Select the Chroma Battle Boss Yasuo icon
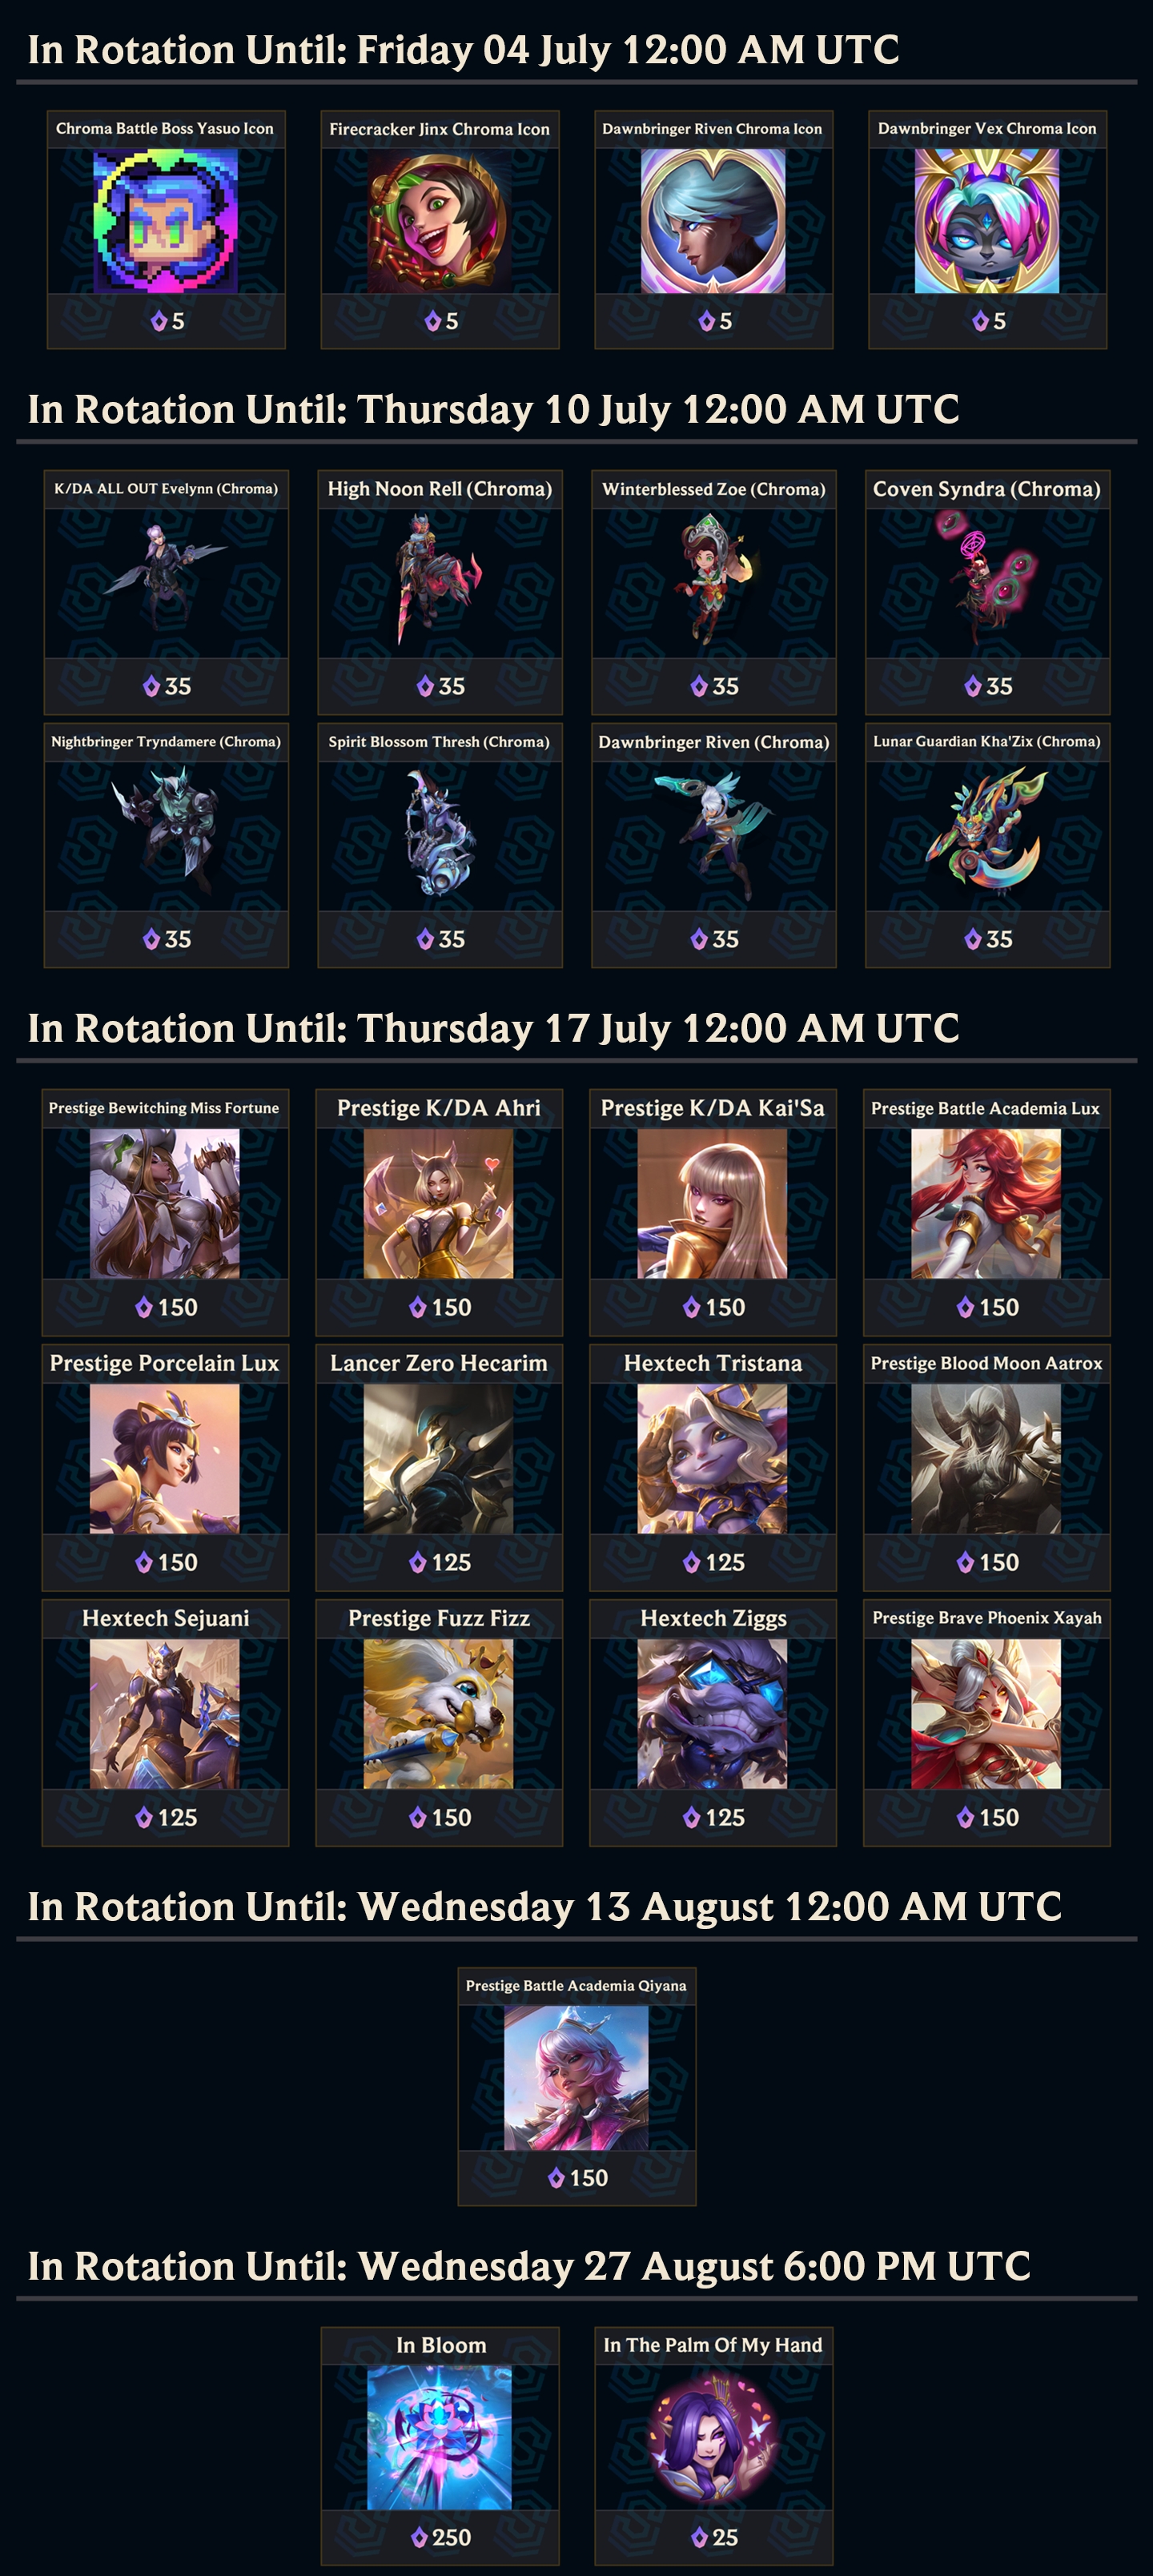The image size is (1153, 2576). click(x=165, y=221)
